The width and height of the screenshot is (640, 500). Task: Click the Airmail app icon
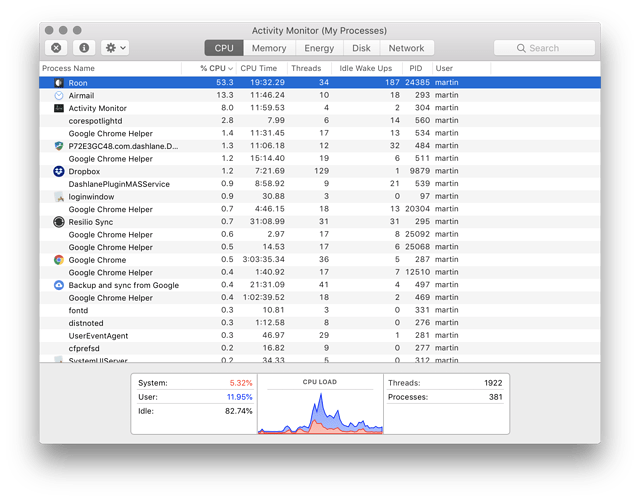coord(59,96)
